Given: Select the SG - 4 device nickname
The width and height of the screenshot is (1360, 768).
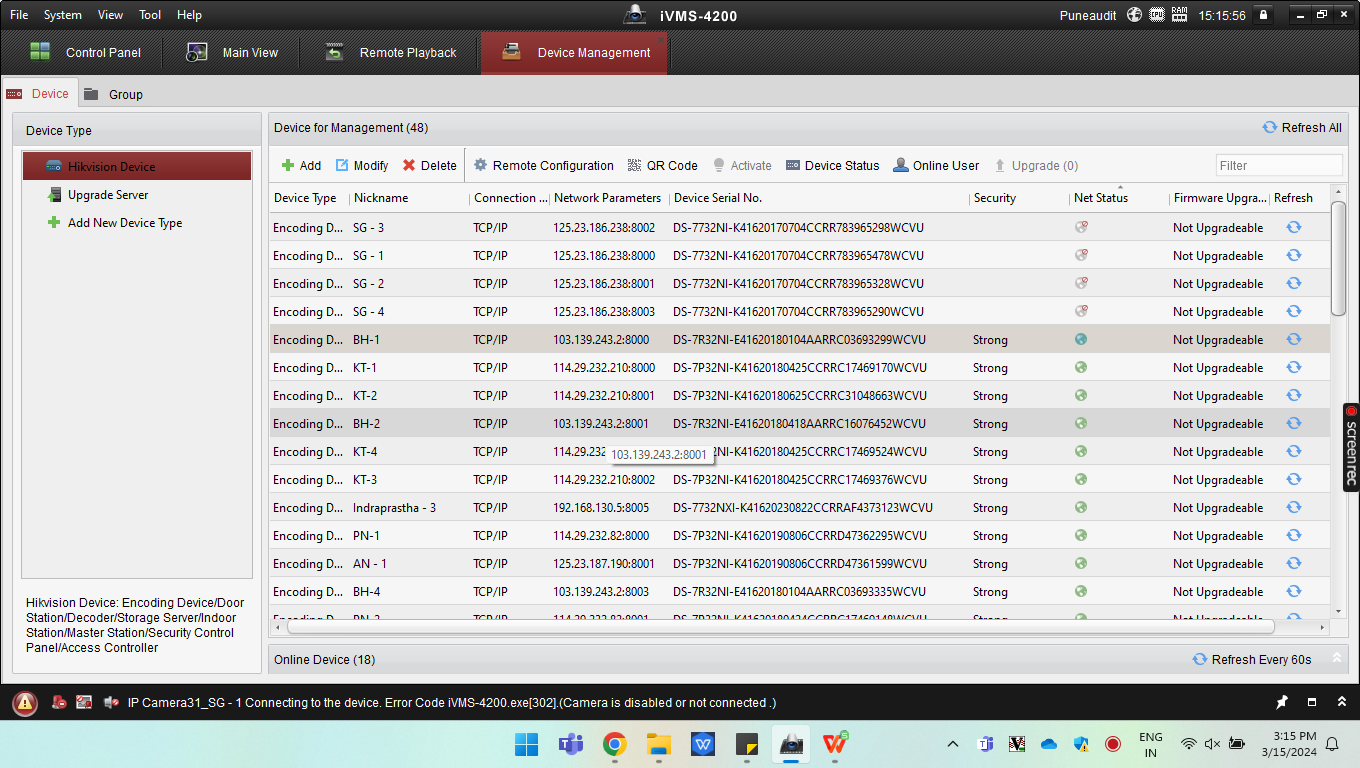Looking at the screenshot, I should point(369,312).
